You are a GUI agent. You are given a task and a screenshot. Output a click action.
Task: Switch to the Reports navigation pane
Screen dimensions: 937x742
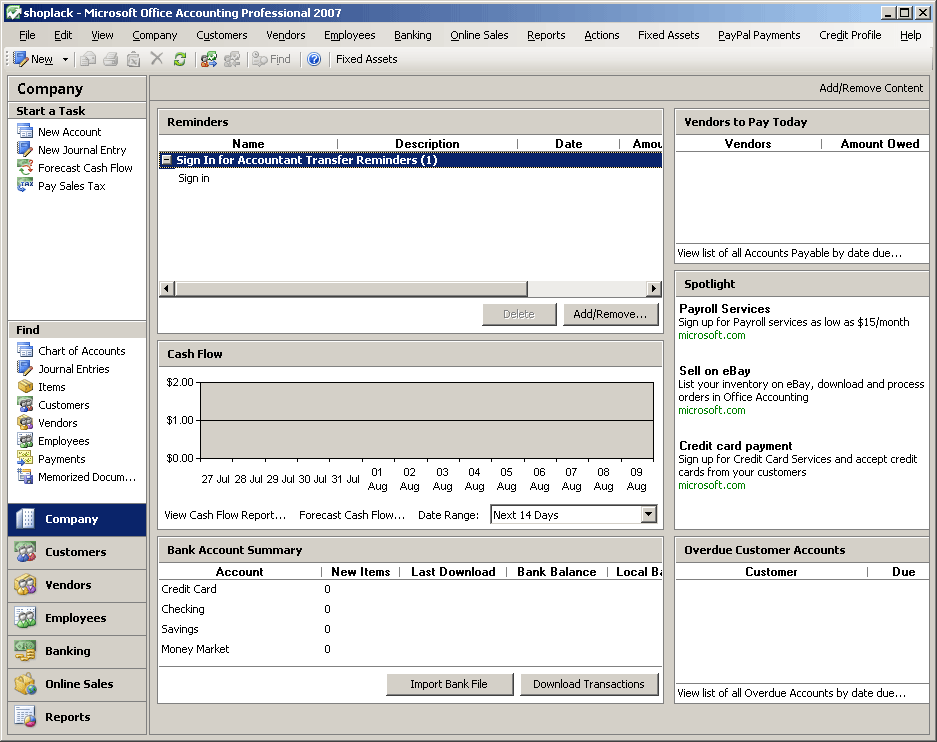coord(77,717)
